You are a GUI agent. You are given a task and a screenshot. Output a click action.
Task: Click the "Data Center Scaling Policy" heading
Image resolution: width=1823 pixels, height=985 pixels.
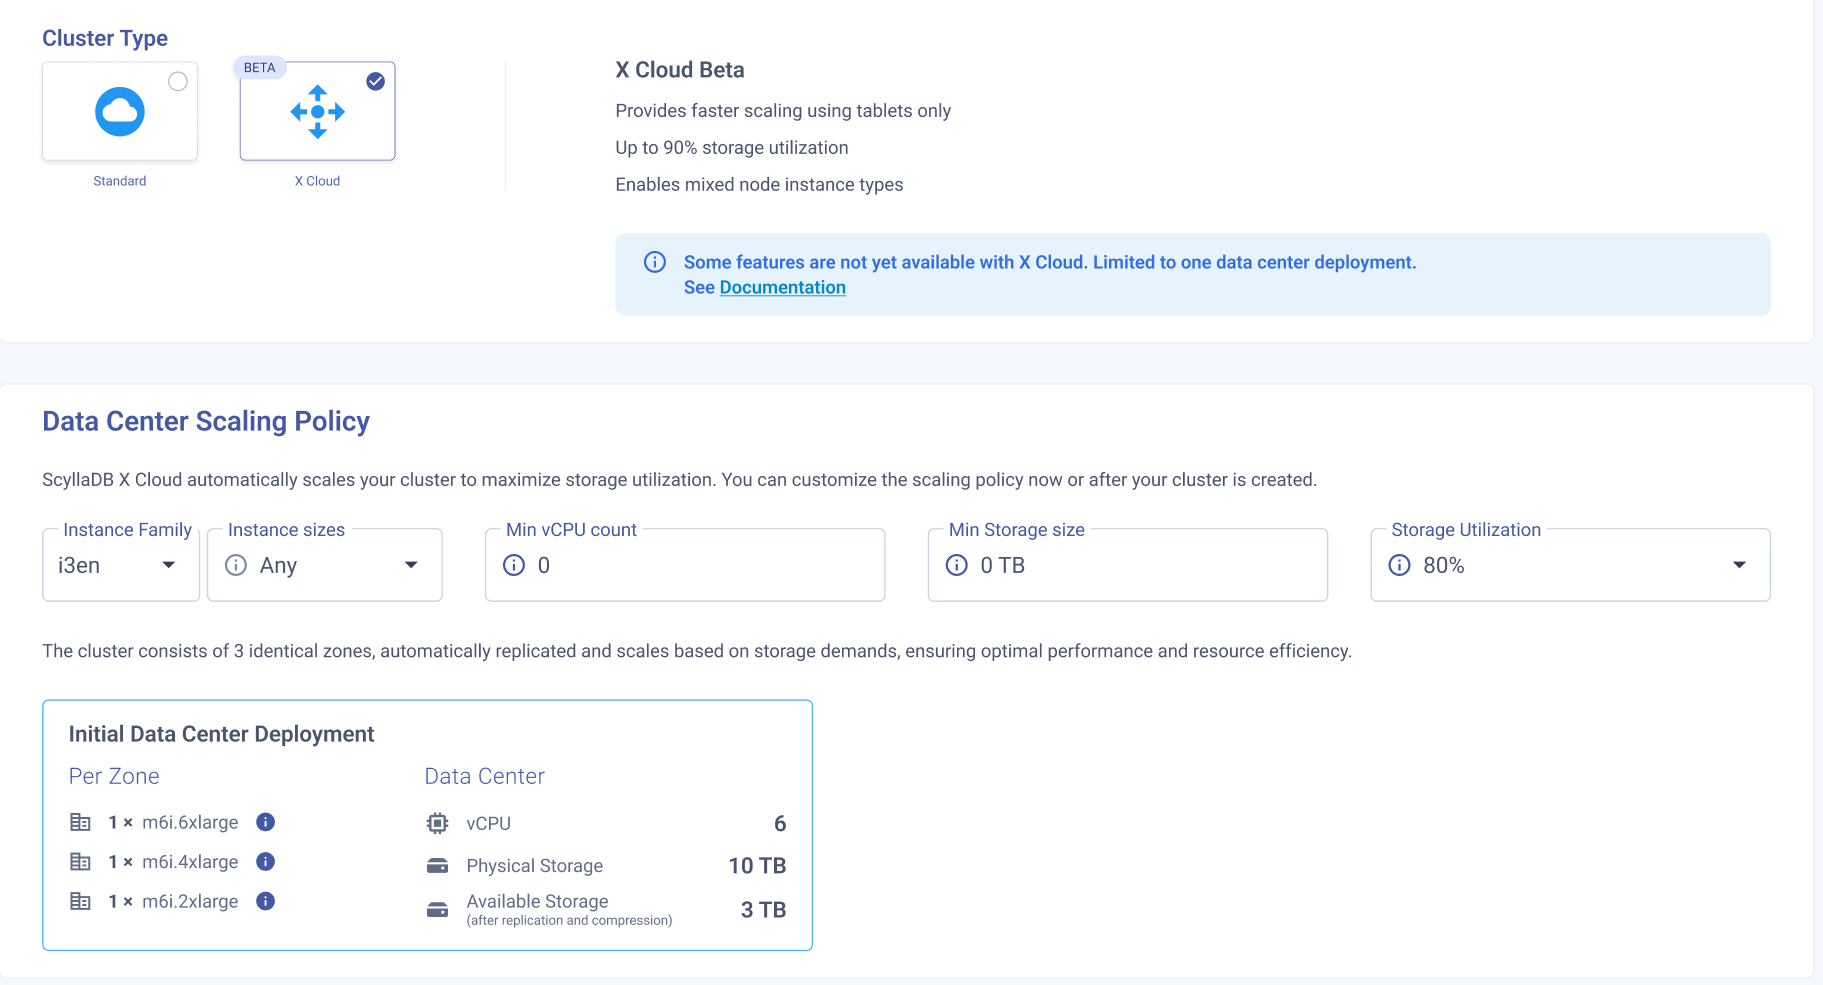point(206,421)
